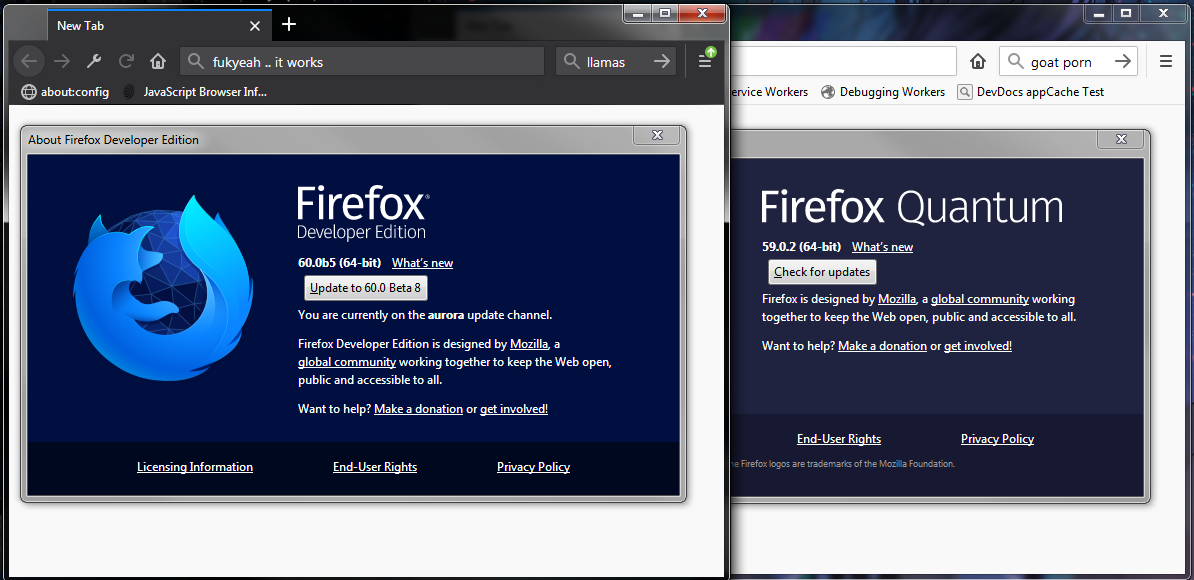Minimize the Developer Edition browser window
The height and width of the screenshot is (580, 1194).
[638, 13]
